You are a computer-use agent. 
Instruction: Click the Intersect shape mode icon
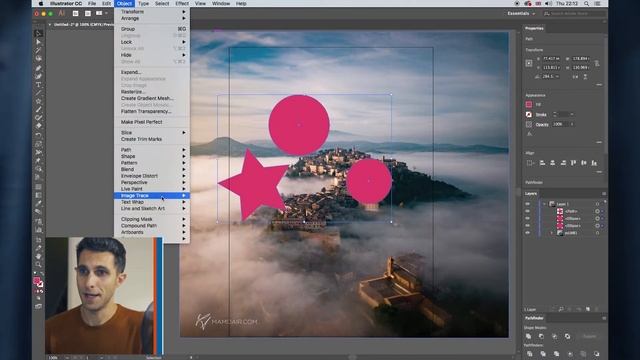[554, 336]
